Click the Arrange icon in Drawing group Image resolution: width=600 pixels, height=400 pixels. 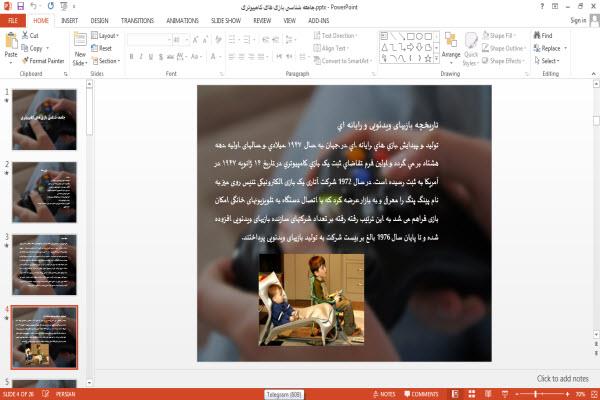coord(451,40)
